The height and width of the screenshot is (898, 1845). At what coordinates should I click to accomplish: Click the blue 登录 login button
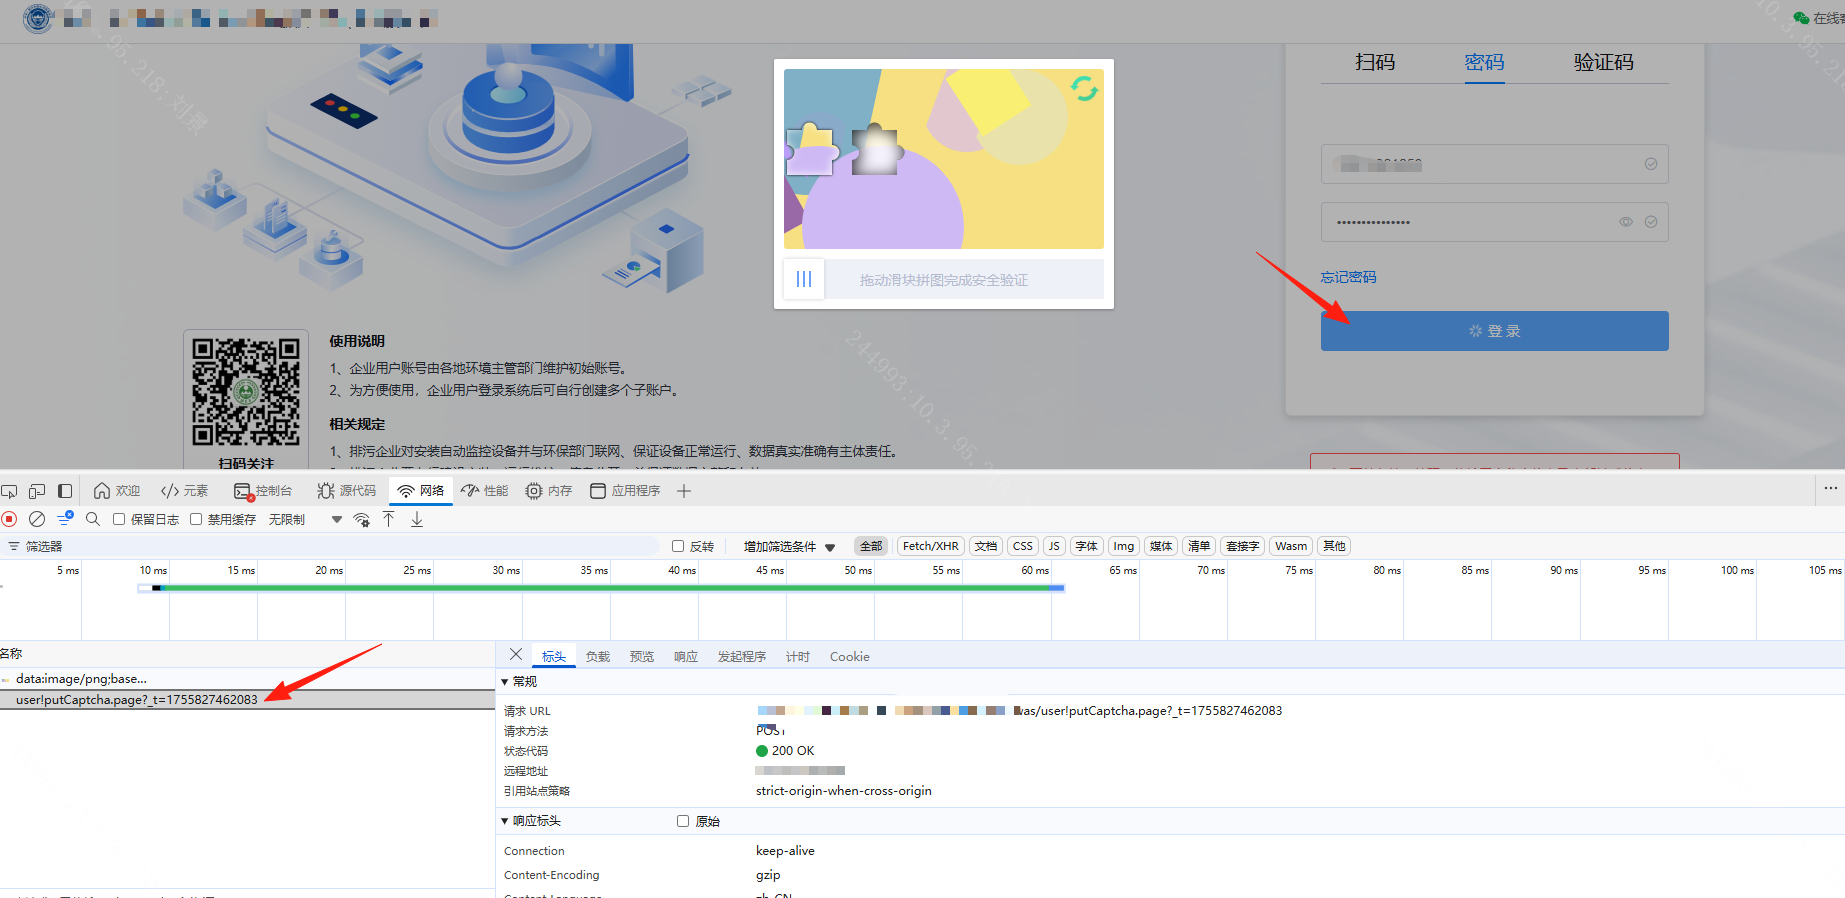click(x=1494, y=331)
